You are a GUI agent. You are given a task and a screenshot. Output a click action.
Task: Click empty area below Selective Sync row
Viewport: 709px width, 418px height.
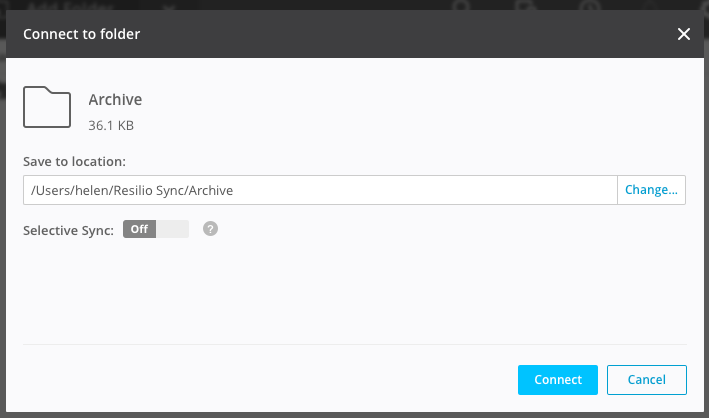pos(355,292)
